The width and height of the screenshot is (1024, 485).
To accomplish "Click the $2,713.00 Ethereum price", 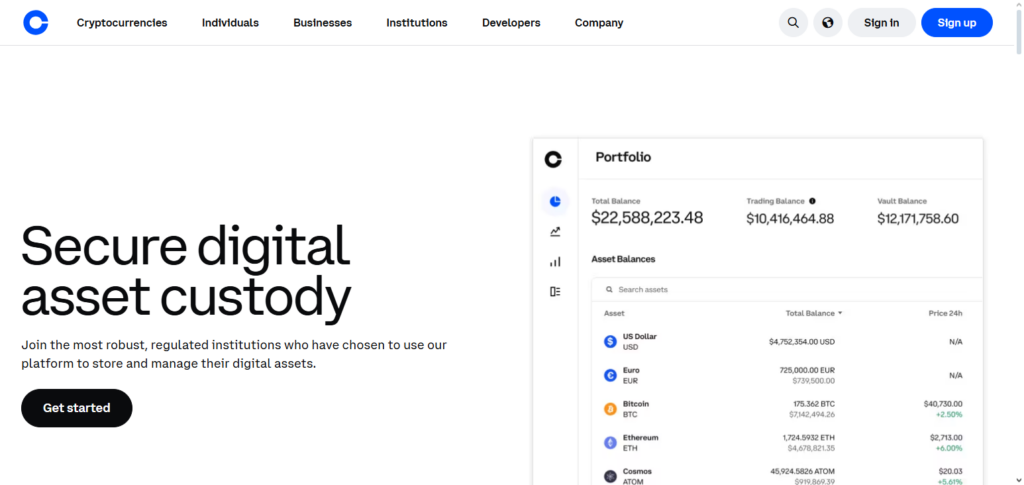I will (946, 437).
